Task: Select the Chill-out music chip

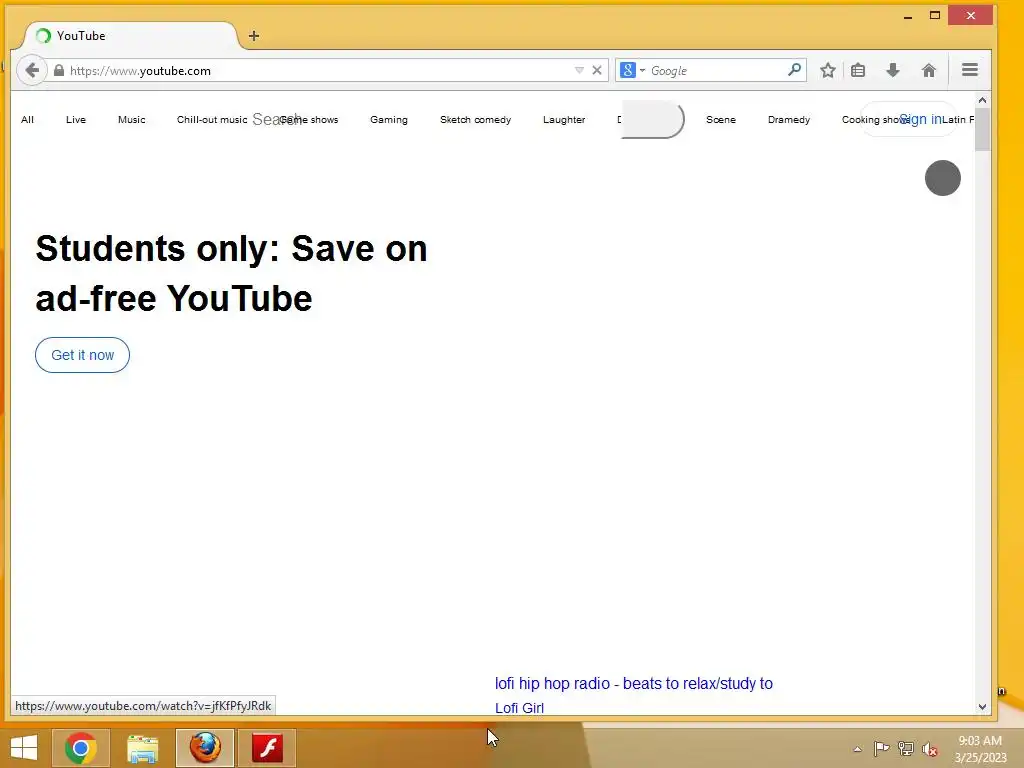Action: point(212,120)
